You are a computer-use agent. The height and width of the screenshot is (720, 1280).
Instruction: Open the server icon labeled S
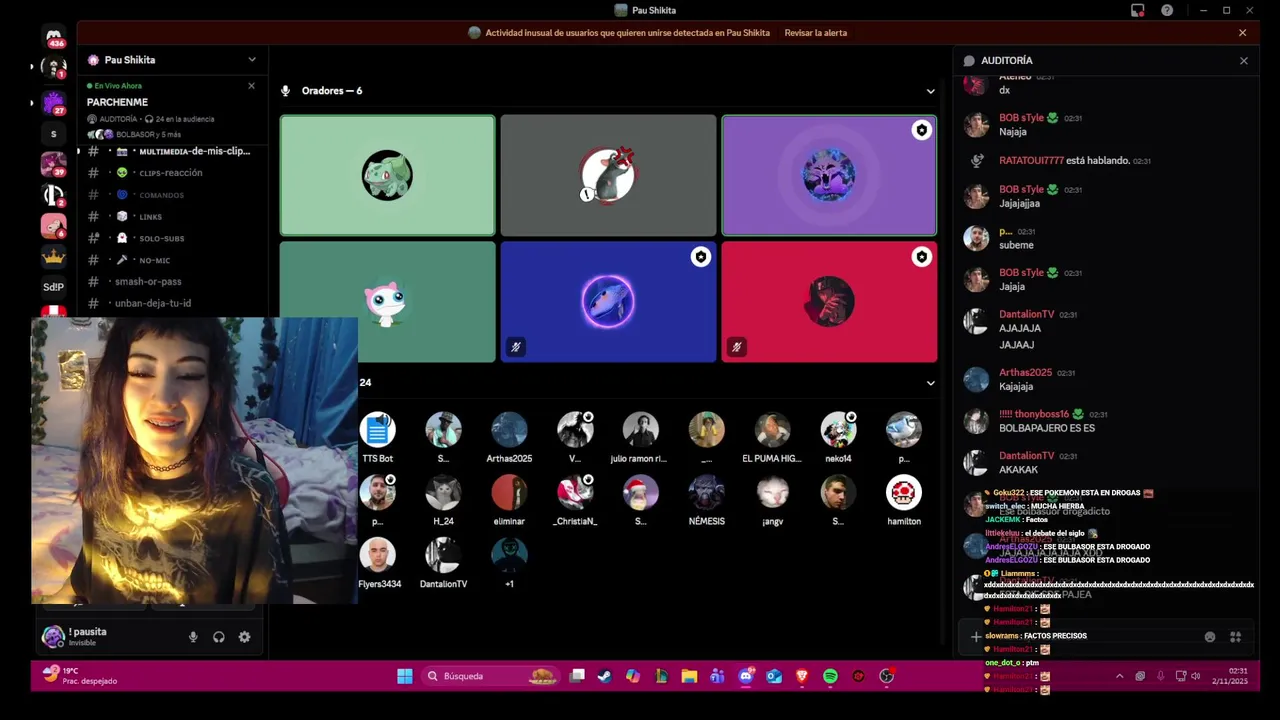click(54, 134)
